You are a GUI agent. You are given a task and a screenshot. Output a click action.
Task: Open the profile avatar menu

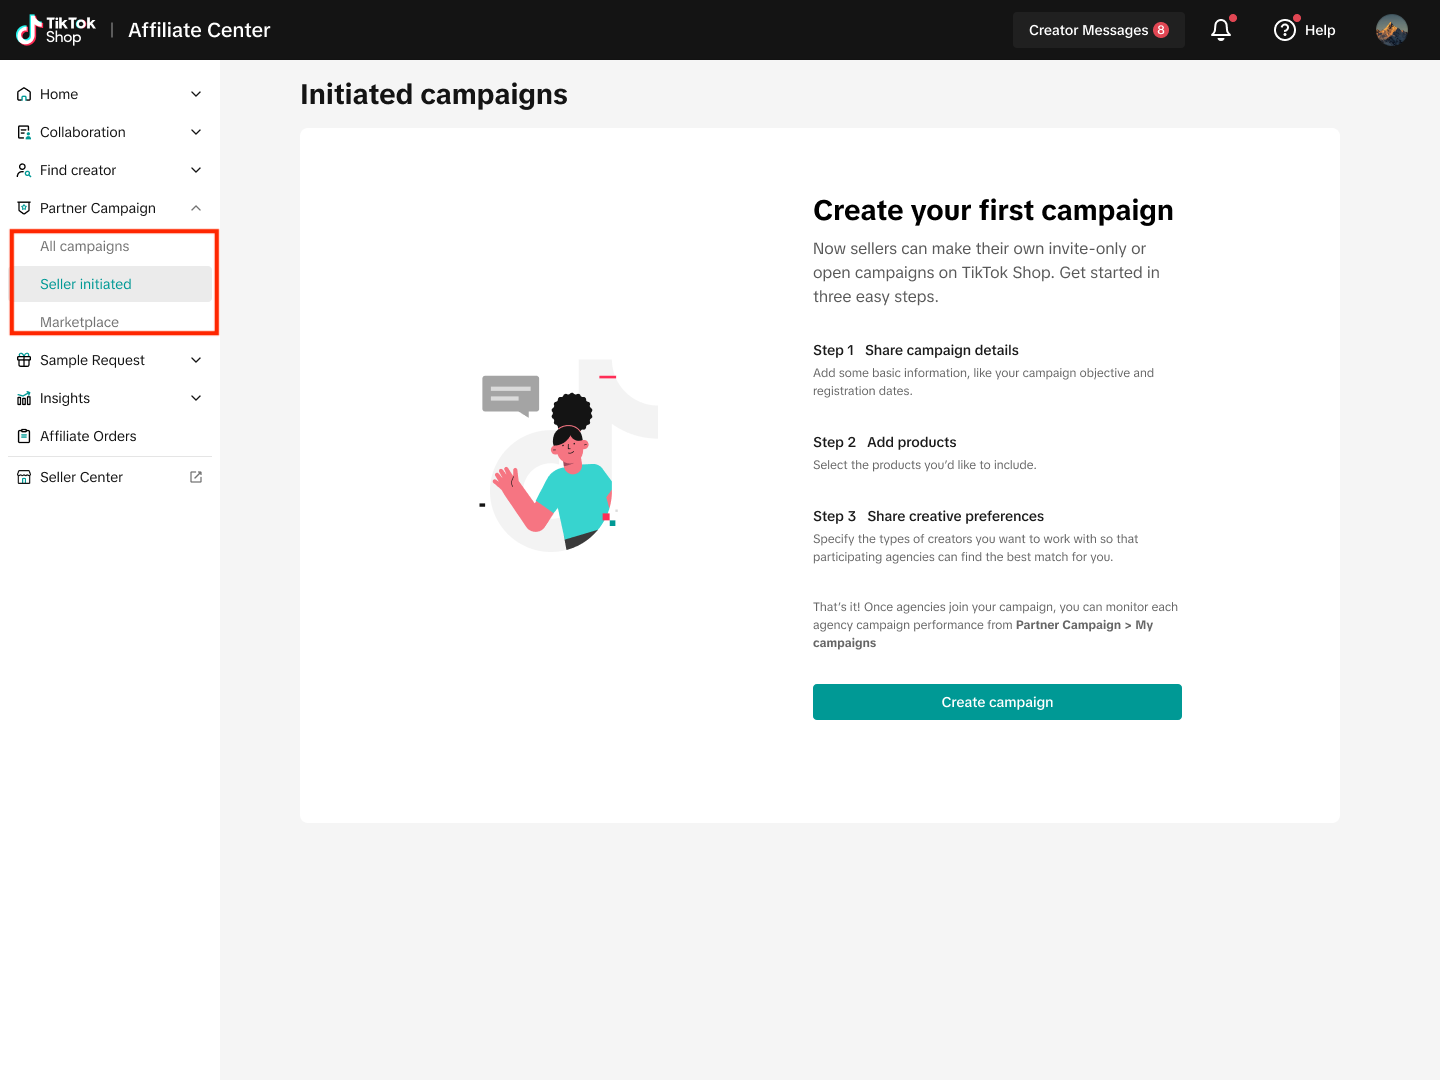pos(1391,30)
